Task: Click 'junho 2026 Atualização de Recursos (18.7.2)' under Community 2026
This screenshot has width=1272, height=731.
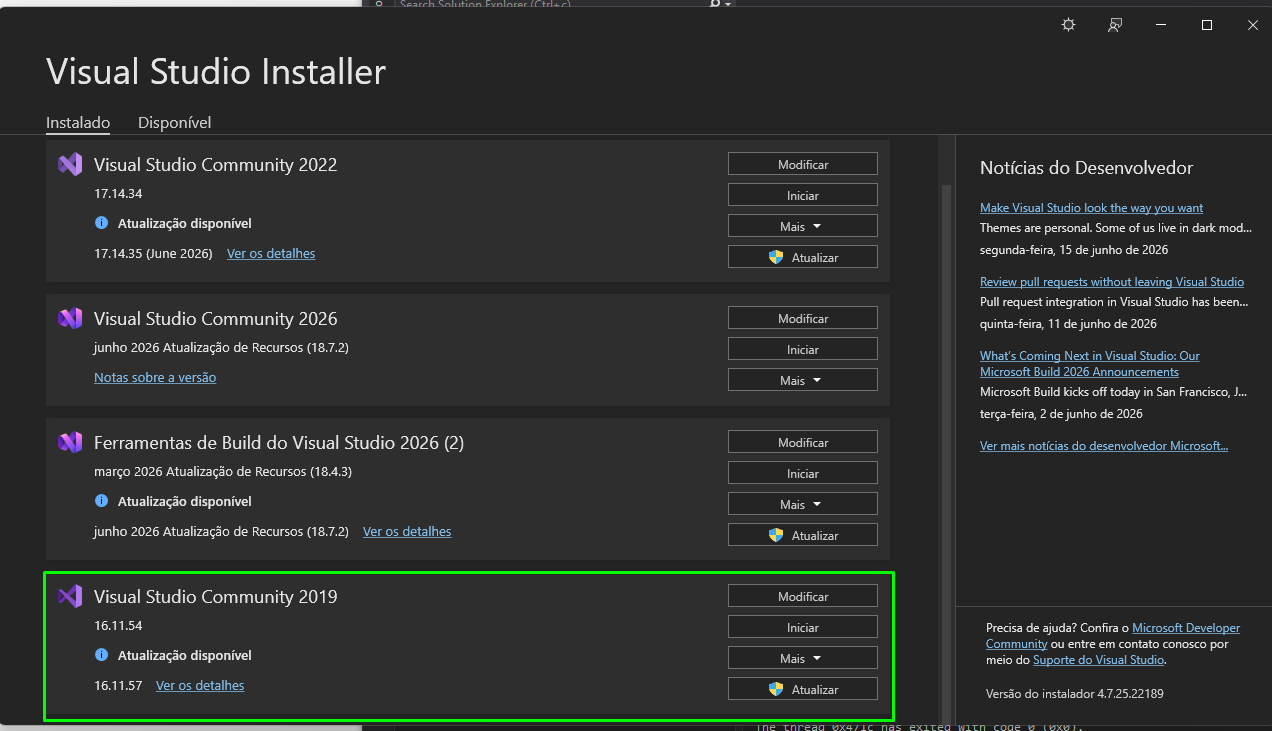Action: pyautogui.click(x=221, y=347)
